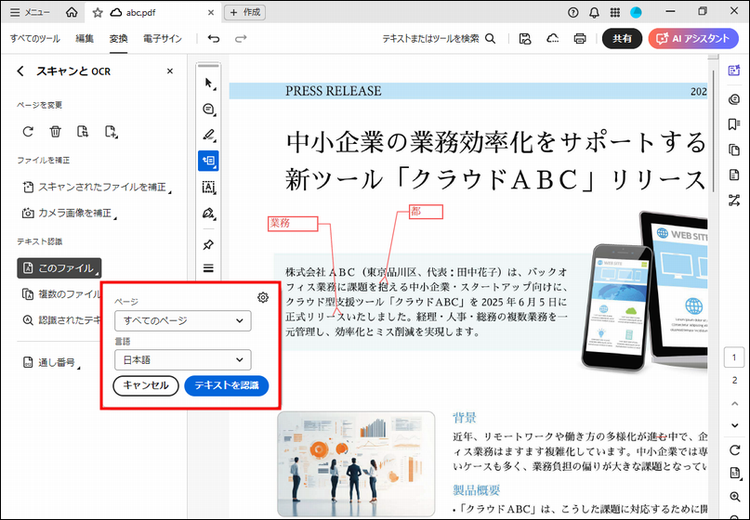
Task: Choose the comment bubble tool
Action: click(x=209, y=109)
